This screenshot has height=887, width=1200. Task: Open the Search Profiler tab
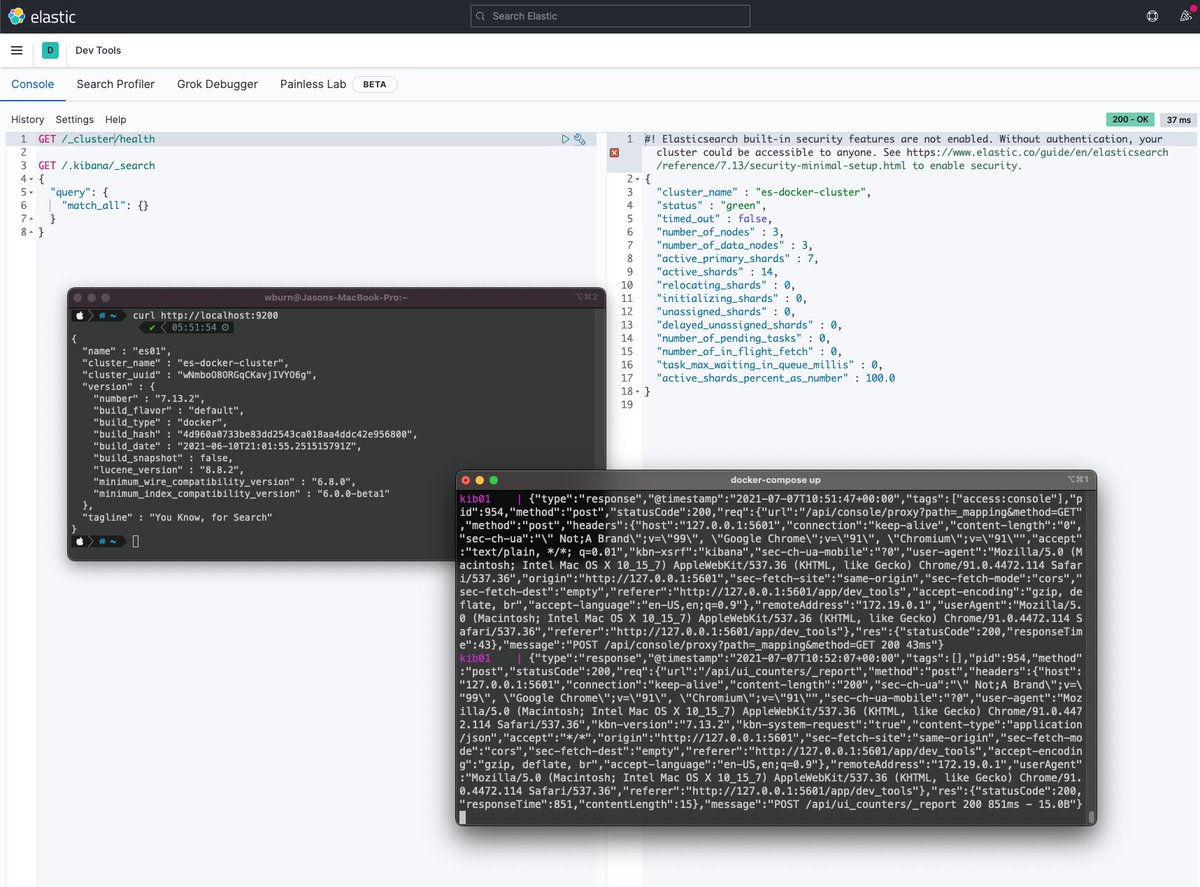click(115, 84)
